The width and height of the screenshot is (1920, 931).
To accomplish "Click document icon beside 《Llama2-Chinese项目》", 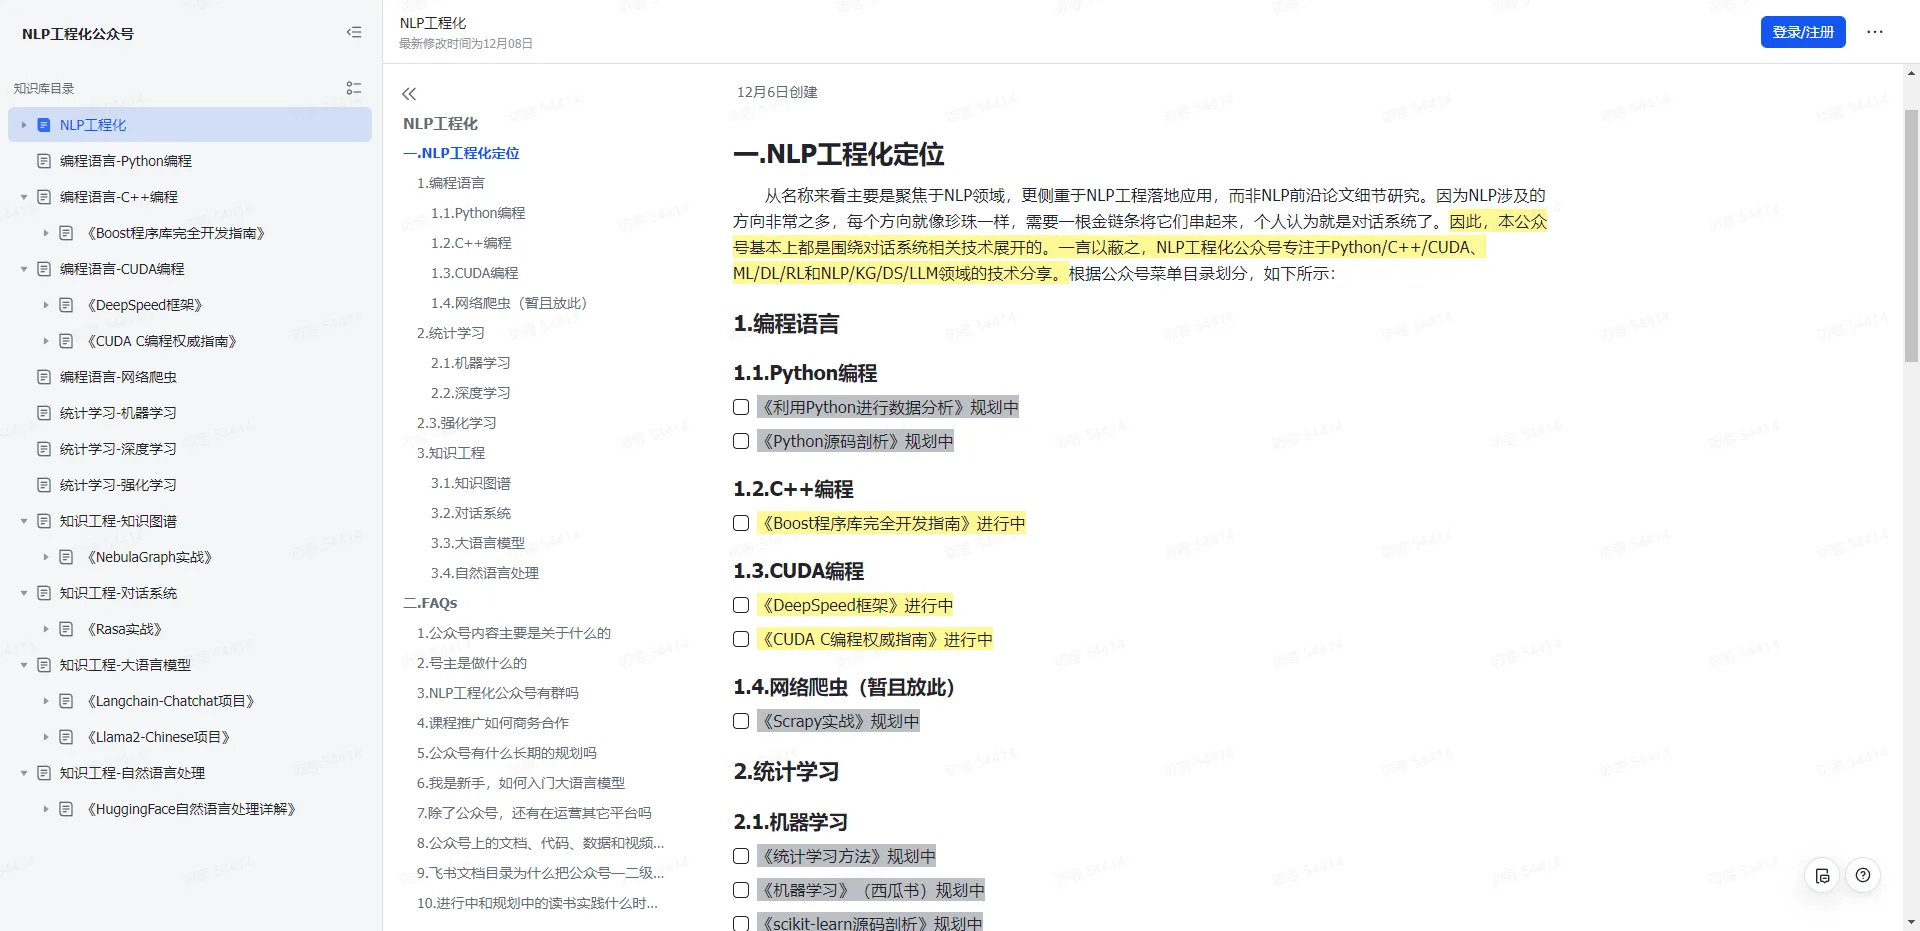I will (66, 737).
